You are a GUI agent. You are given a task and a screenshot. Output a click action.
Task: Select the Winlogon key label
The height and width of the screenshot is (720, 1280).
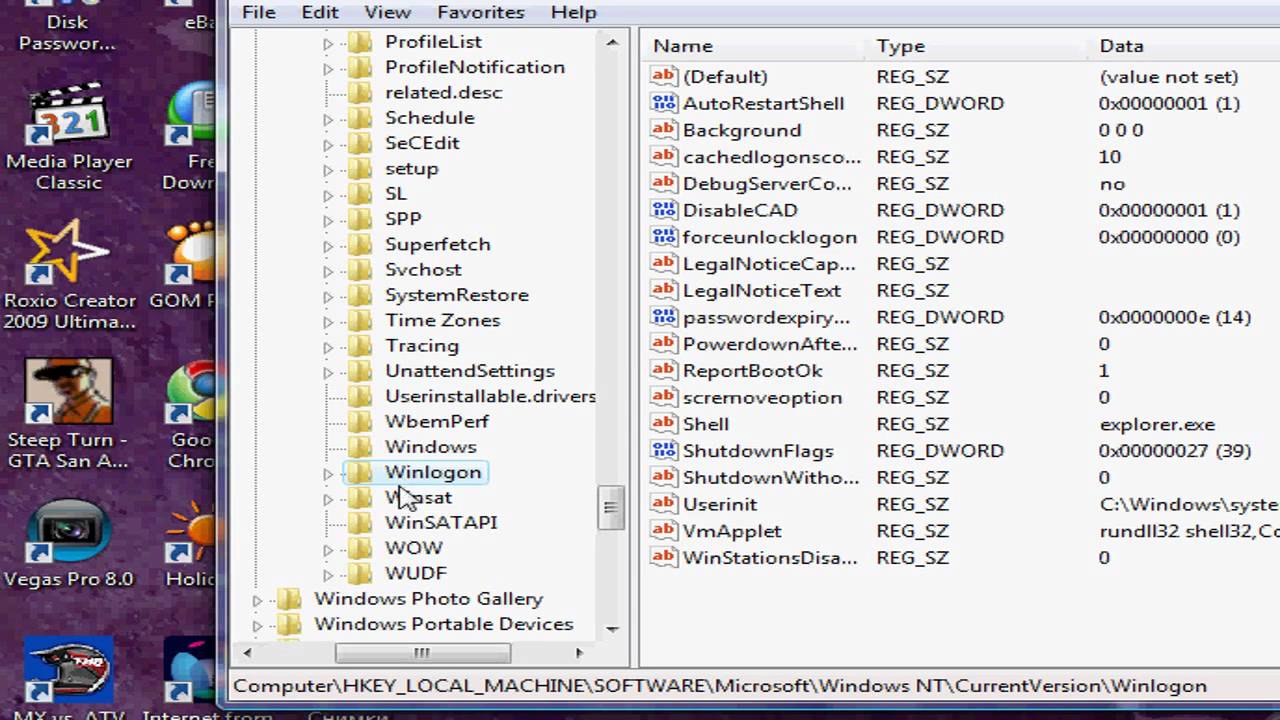(433, 472)
